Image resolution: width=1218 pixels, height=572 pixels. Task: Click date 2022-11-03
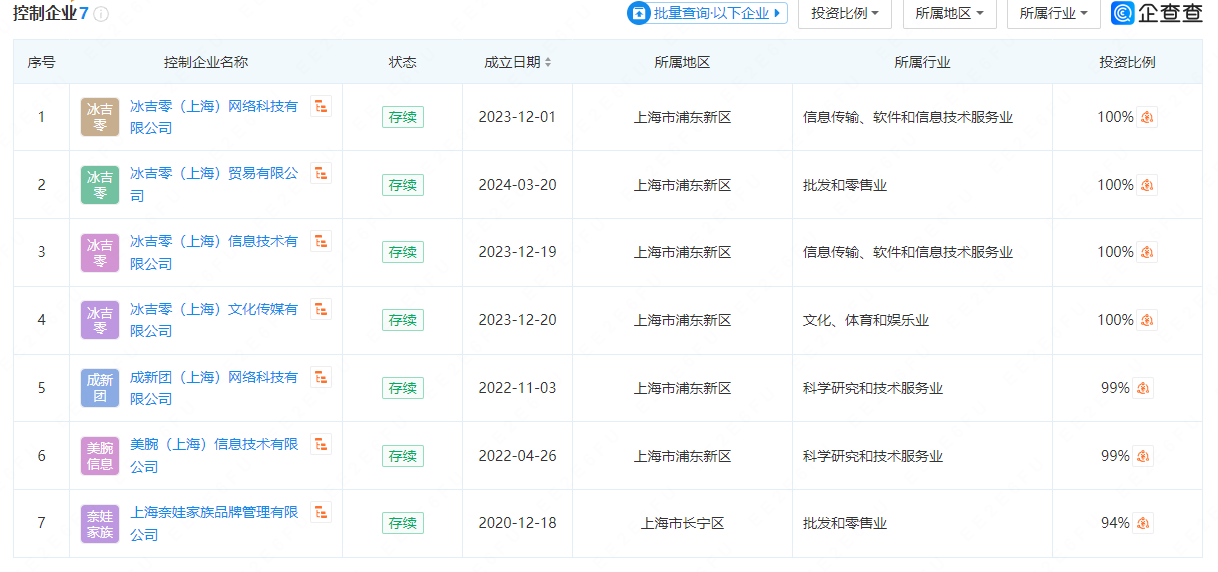[517, 388]
